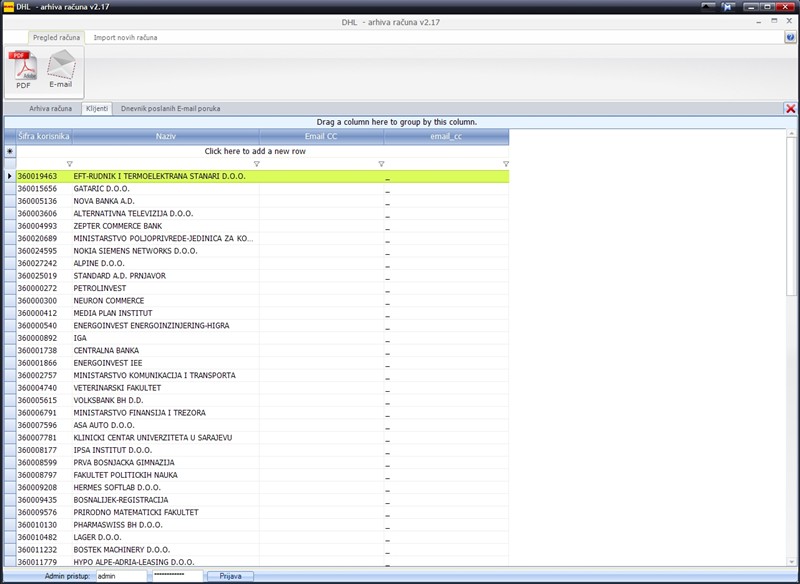Select the NEURON COMMERCE cell
This screenshot has height=584, width=800.
tap(166, 301)
